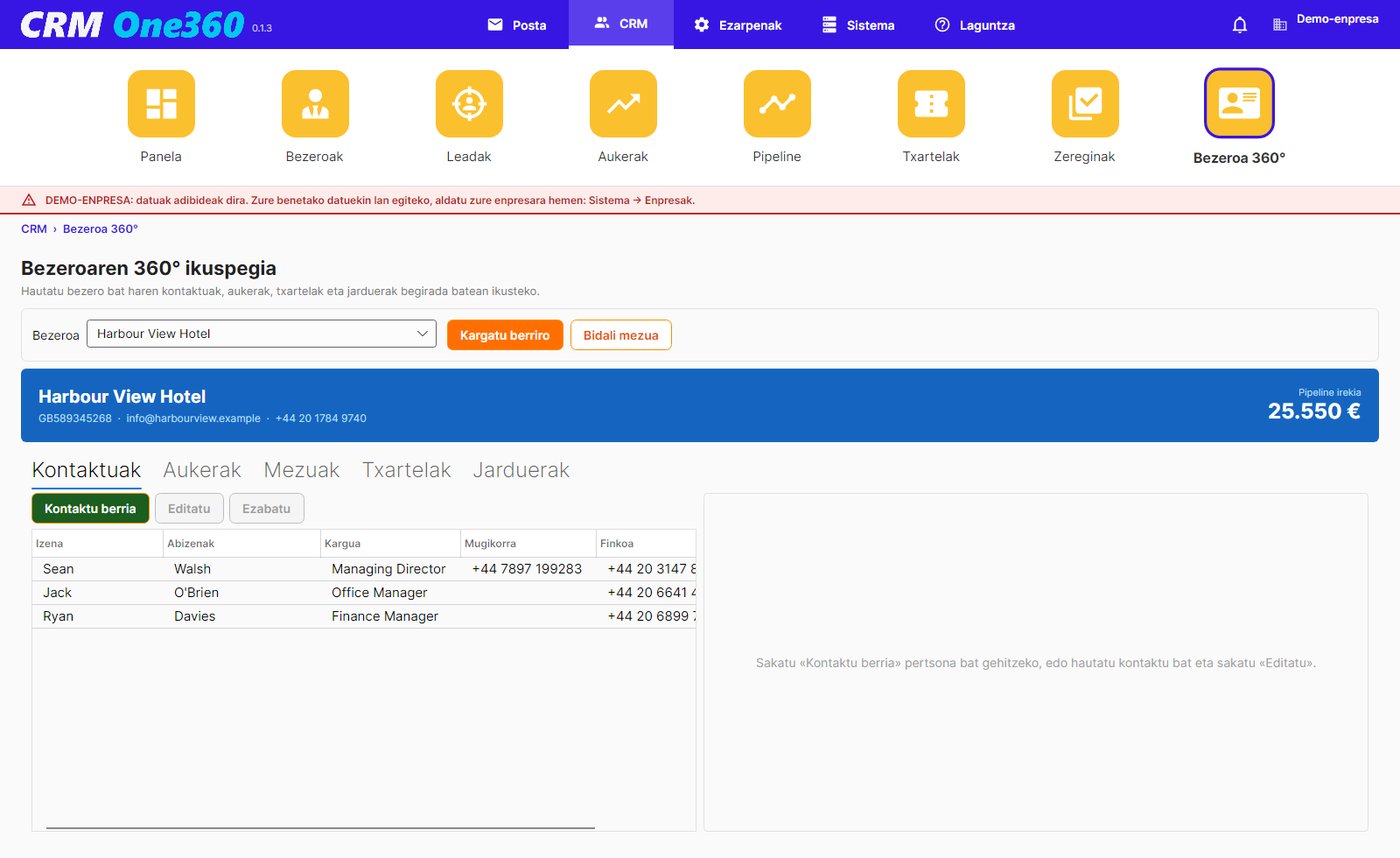Switch to the Aukerak tab

pos(202,470)
